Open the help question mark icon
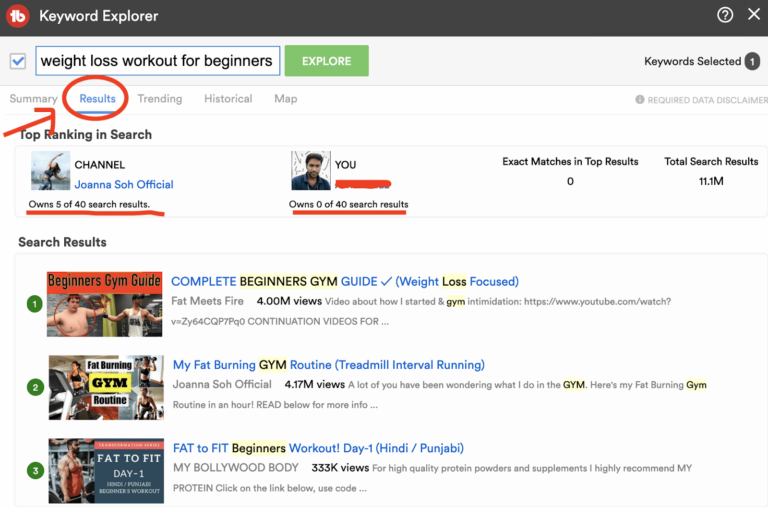The width and height of the screenshot is (768, 507). pyautogui.click(x=725, y=15)
